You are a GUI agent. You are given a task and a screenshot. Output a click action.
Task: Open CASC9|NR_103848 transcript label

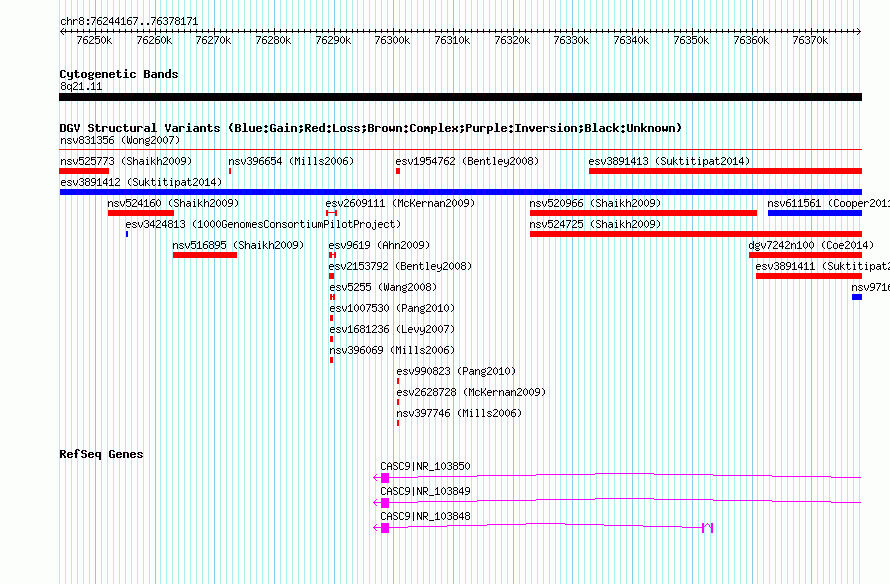(x=425, y=516)
